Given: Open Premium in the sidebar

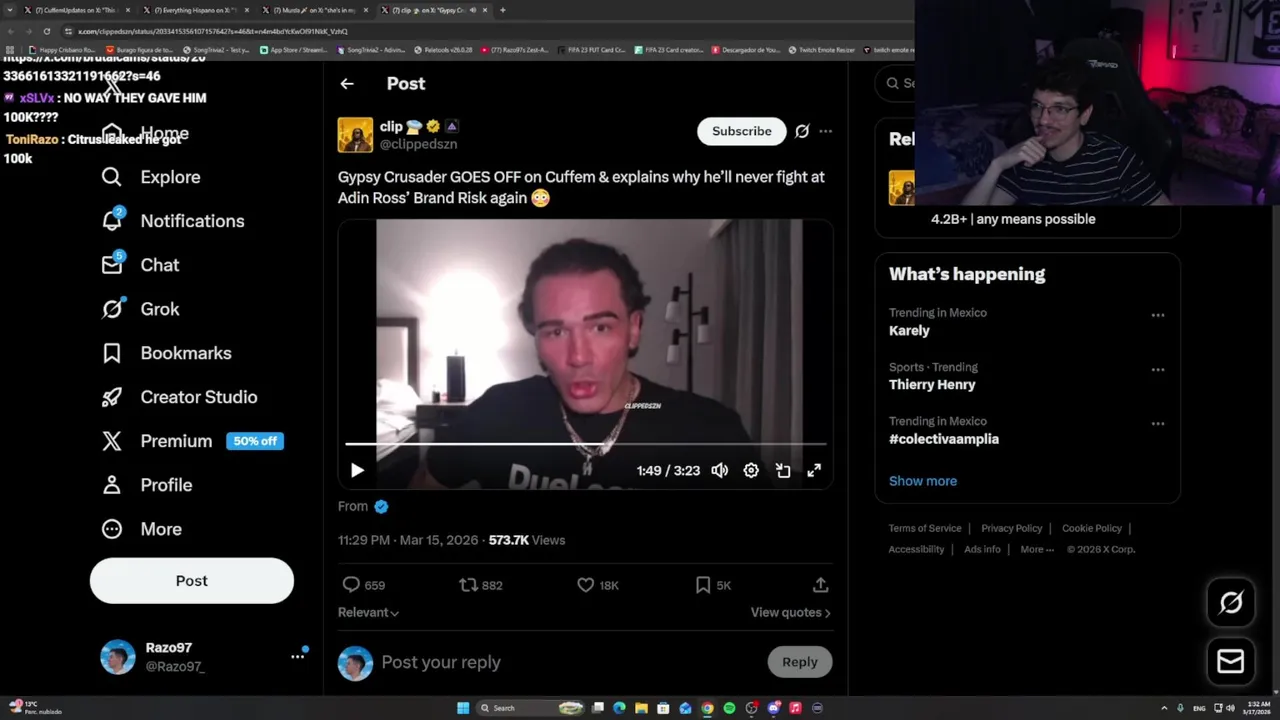Looking at the screenshot, I should pyautogui.click(x=156, y=441).
